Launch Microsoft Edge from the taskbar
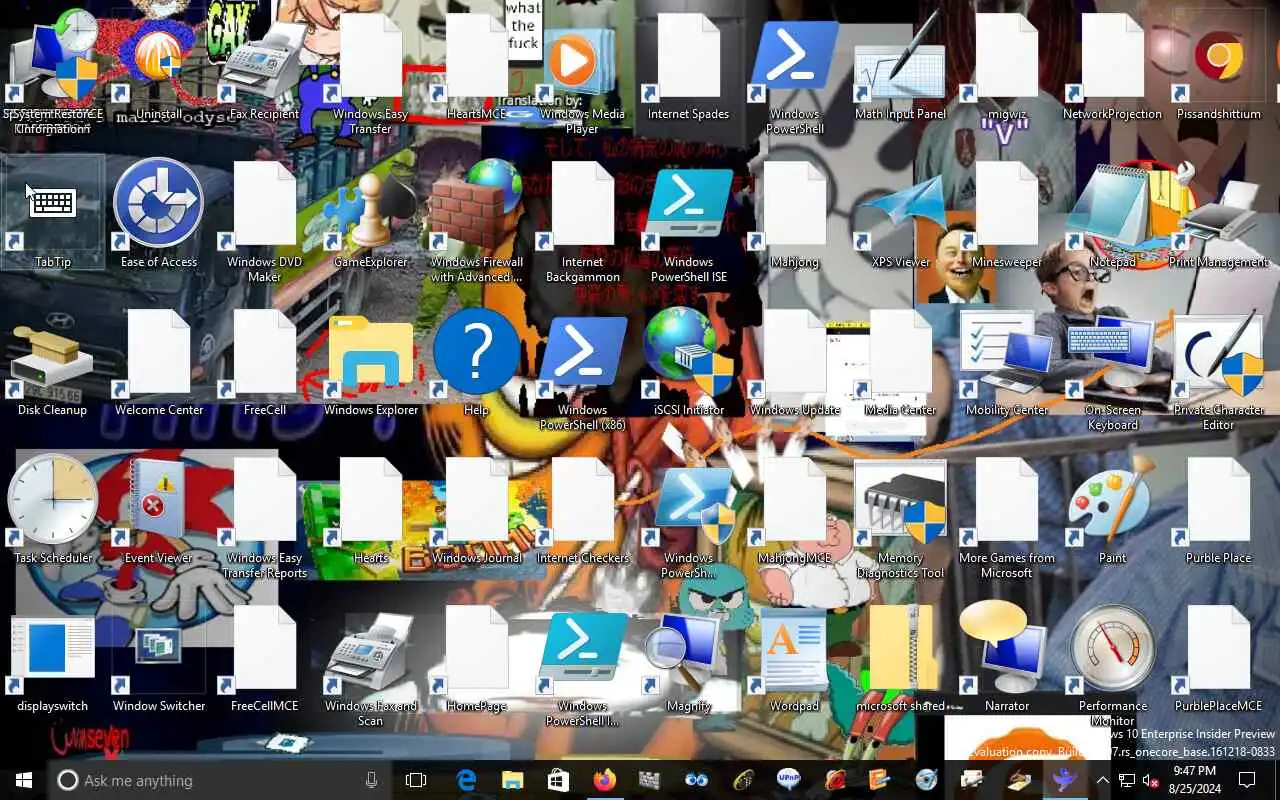Screen dimensions: 1280x800 [x=466, y=780]
